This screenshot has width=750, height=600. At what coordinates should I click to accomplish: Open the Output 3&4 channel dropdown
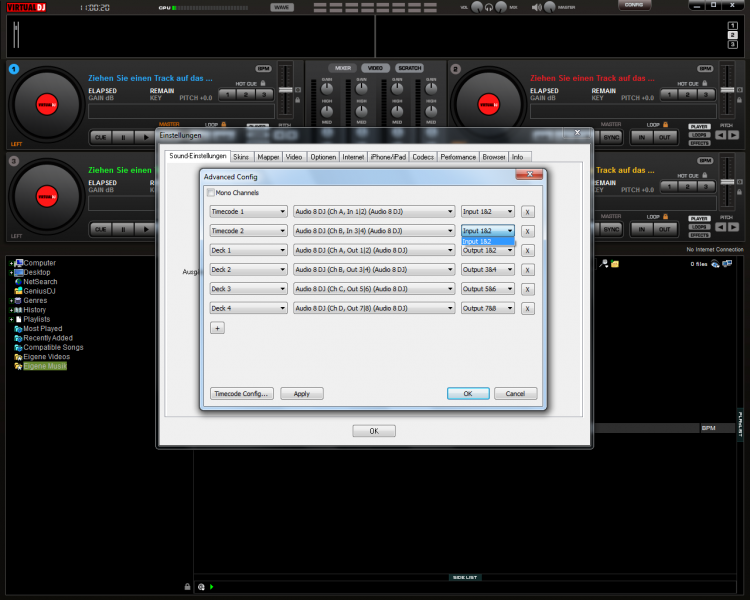pos(488,270)
